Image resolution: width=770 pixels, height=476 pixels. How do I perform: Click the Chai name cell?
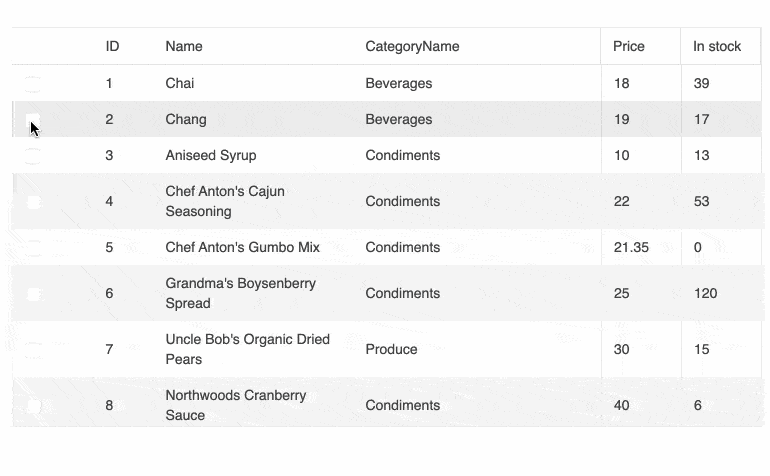180,83
